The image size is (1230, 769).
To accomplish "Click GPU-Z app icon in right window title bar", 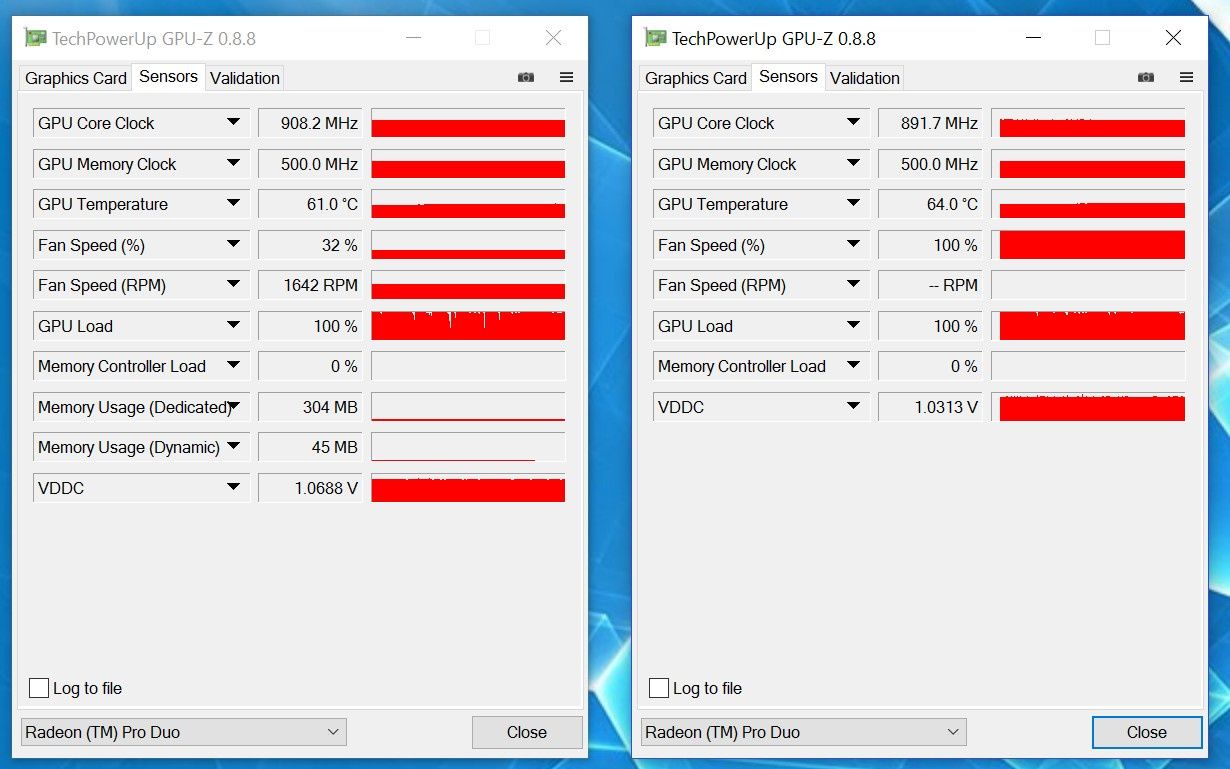I will tap(656, 38).
